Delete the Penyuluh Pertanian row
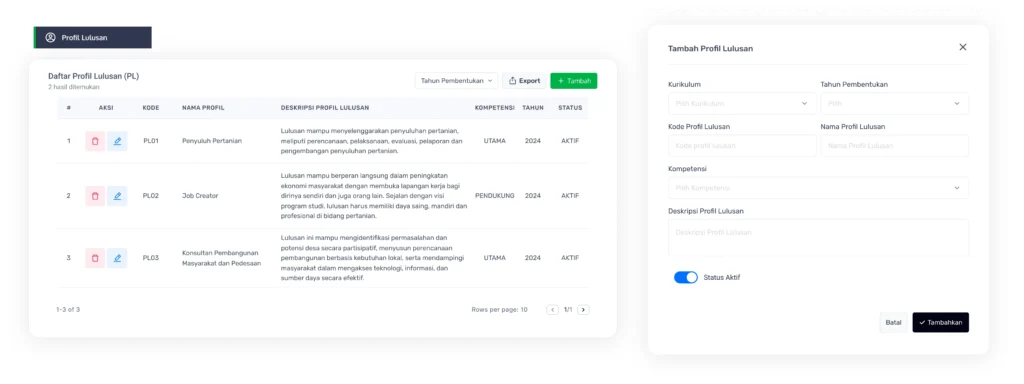Screen dimensions: 1024x384 point(95,141)
